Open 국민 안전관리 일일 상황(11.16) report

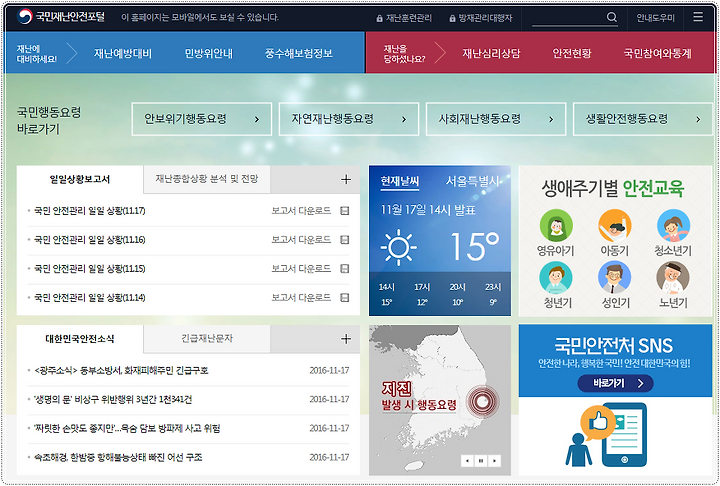tap(90, 240)
